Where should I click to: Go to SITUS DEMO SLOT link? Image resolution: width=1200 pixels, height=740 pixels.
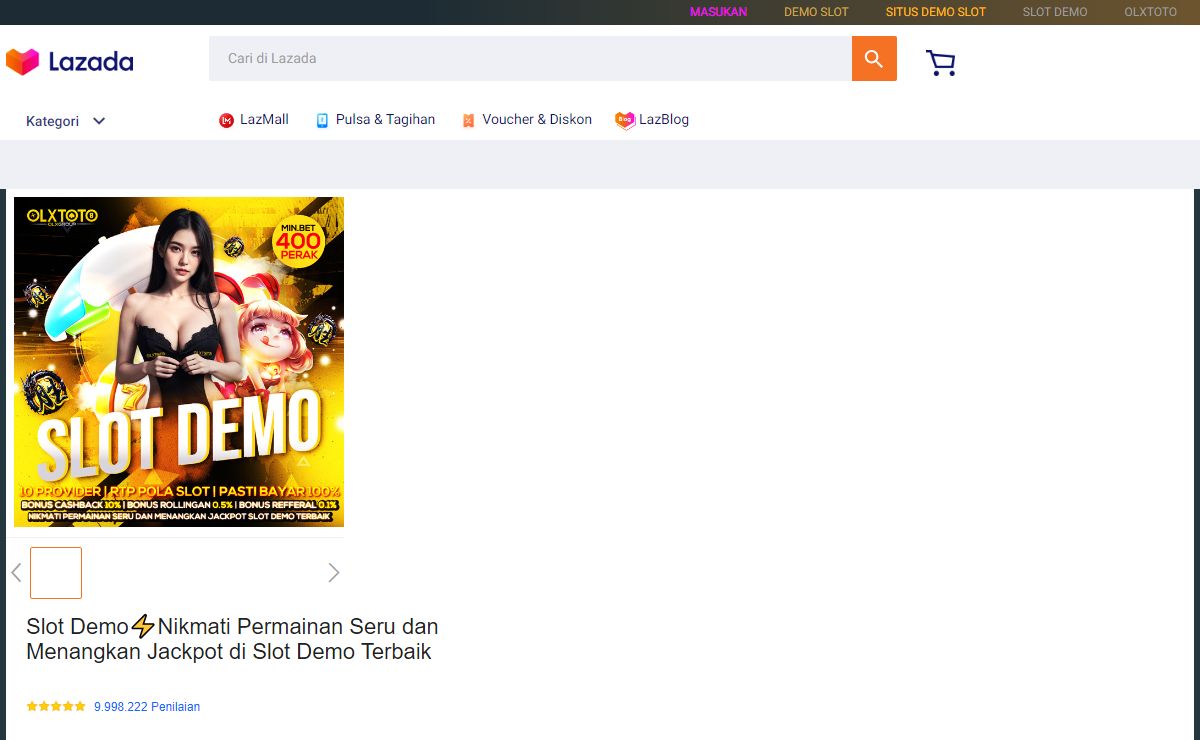(935, 12)
